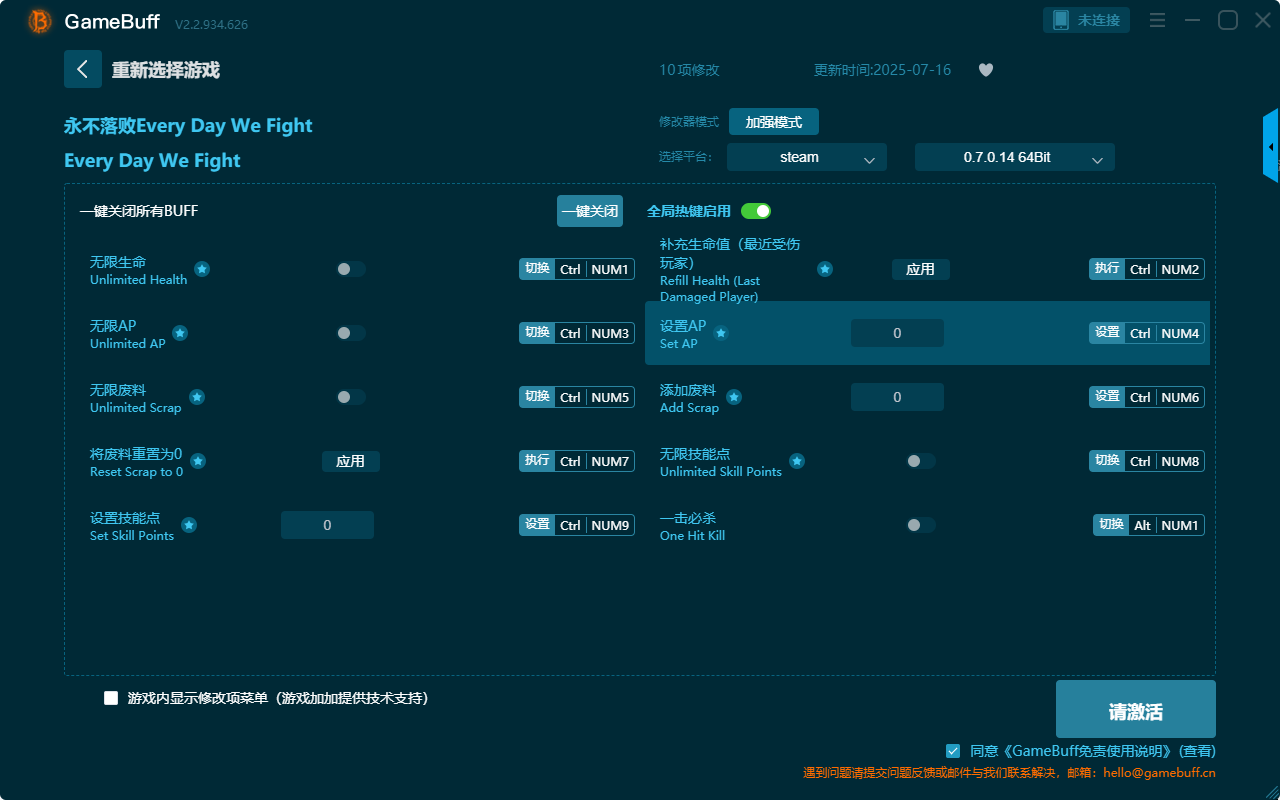This screenshot has width=1280, height=800.
Task: Toggle the Unlimited Skill Points switch
Action: click(x=921, y=461)
